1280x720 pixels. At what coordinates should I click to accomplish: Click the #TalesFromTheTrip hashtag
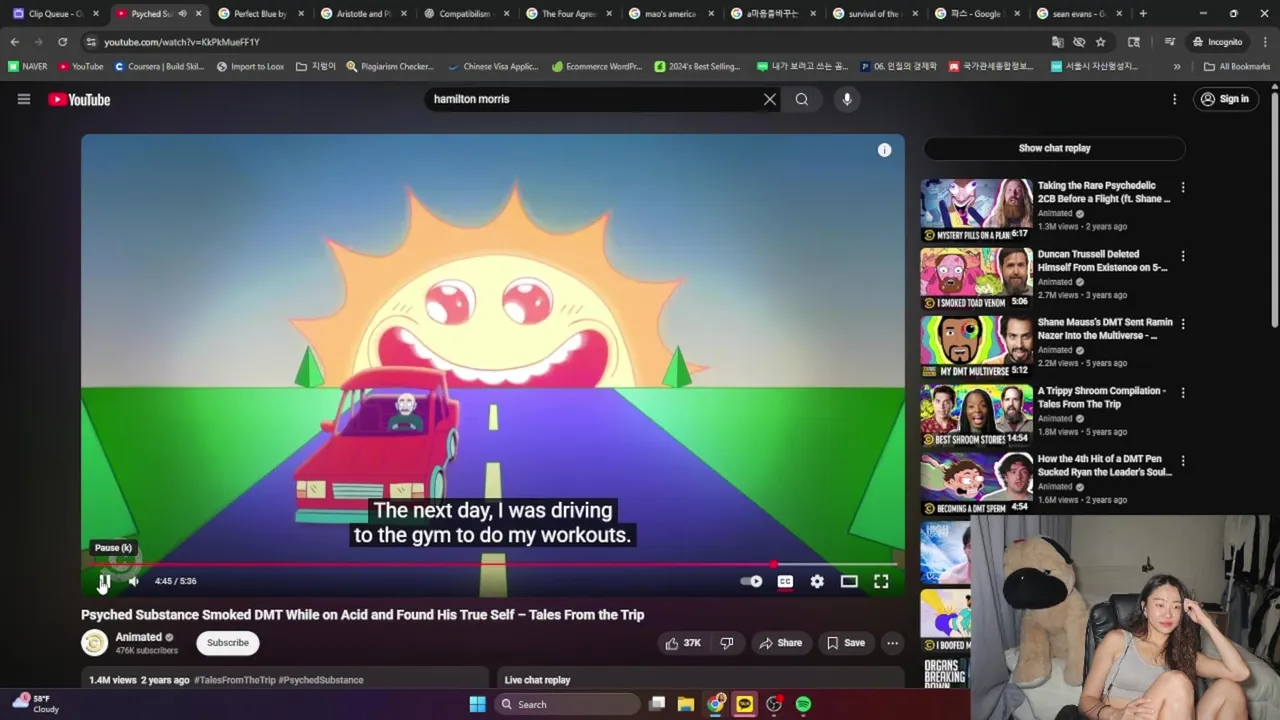[x=235, y=680]
